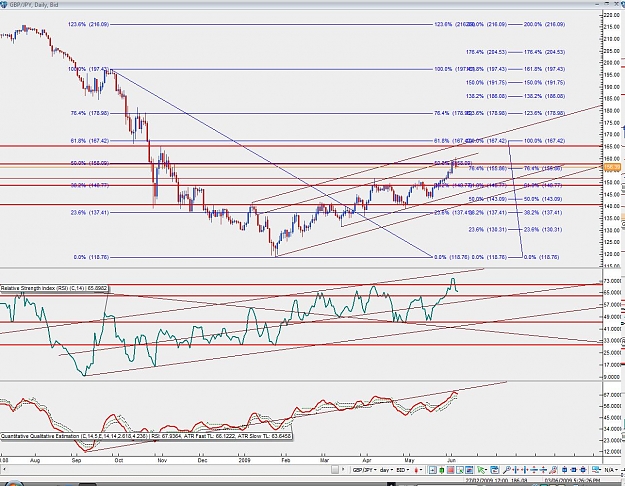Viewport: 625px width, 486px height.
Task: Click the second horizontal zoom icon
Action: coord(525,470)
